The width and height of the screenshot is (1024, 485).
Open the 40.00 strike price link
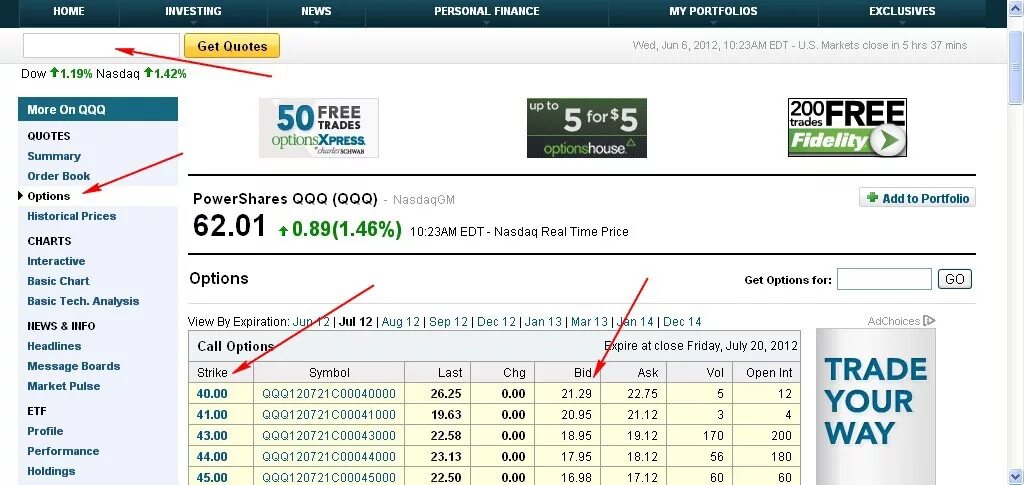[x=212, y=394]
